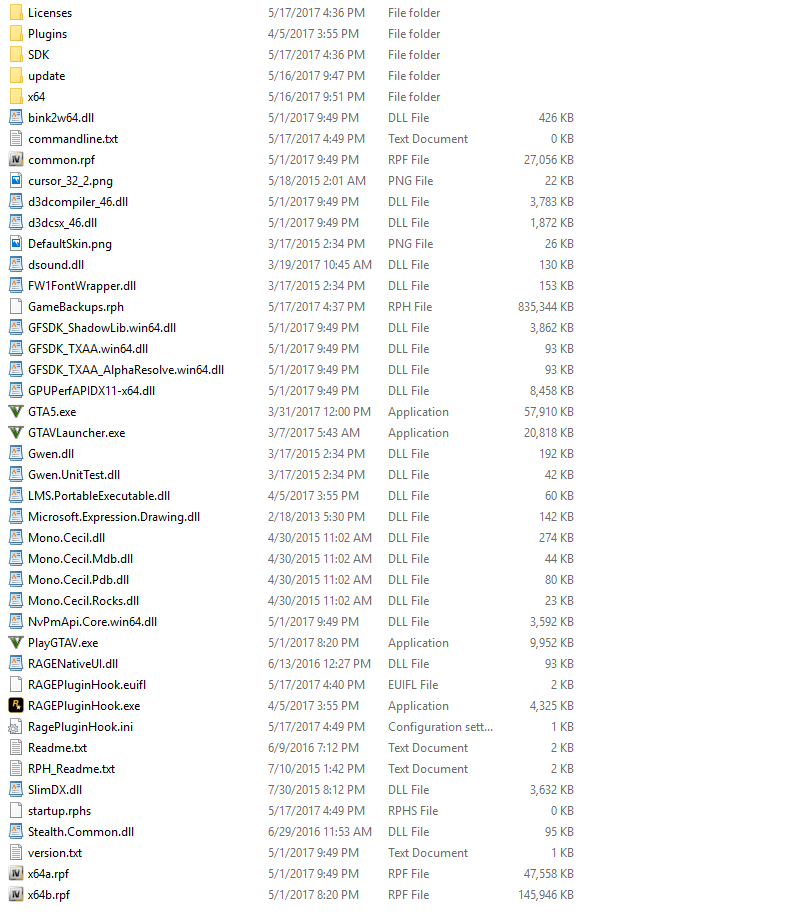Viewport: 808px width, 915px height.
Task: Click the GTA5.exe application icon
Action: pyautogui.click(x=16, y=411)
